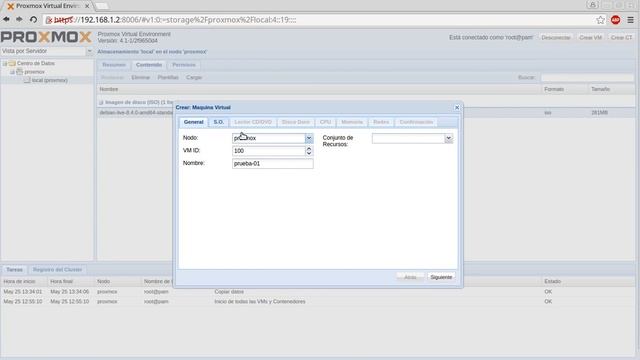640x360 pixels.
Task: Click the Plantillas toolbar button
Action: click(x=168, y=77)
